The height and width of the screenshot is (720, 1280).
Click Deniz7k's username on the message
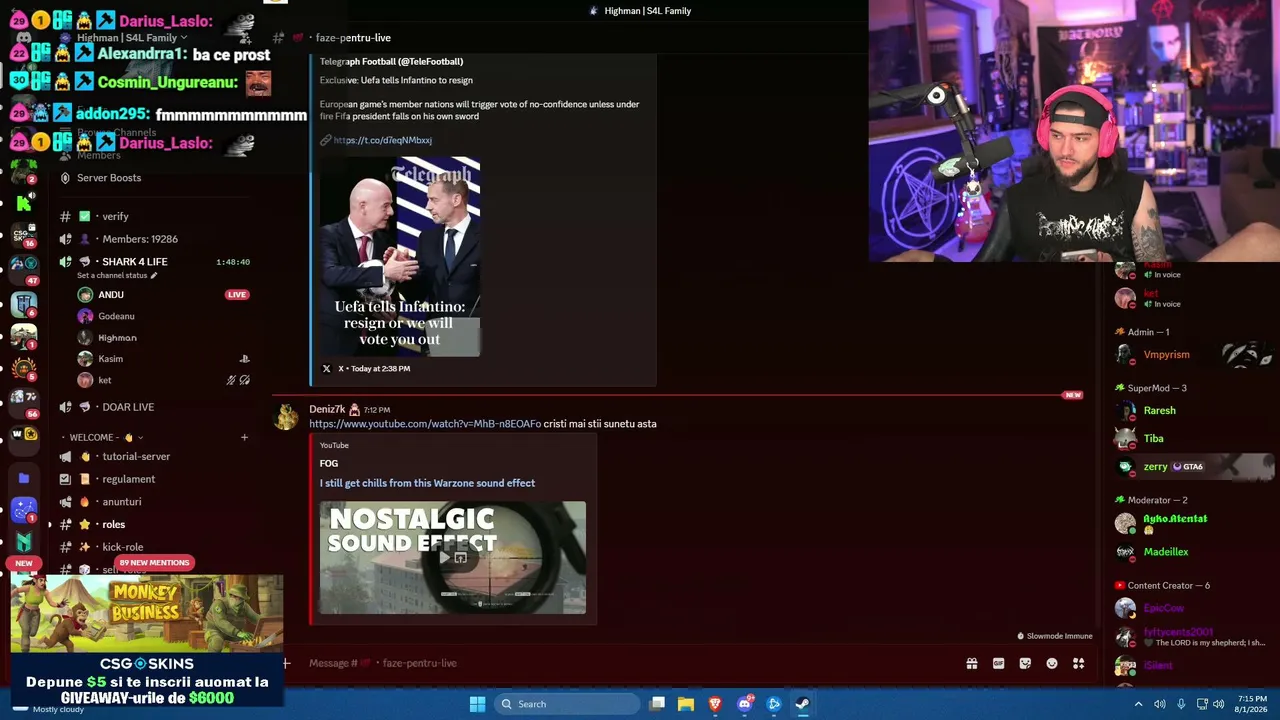[327, 409]
